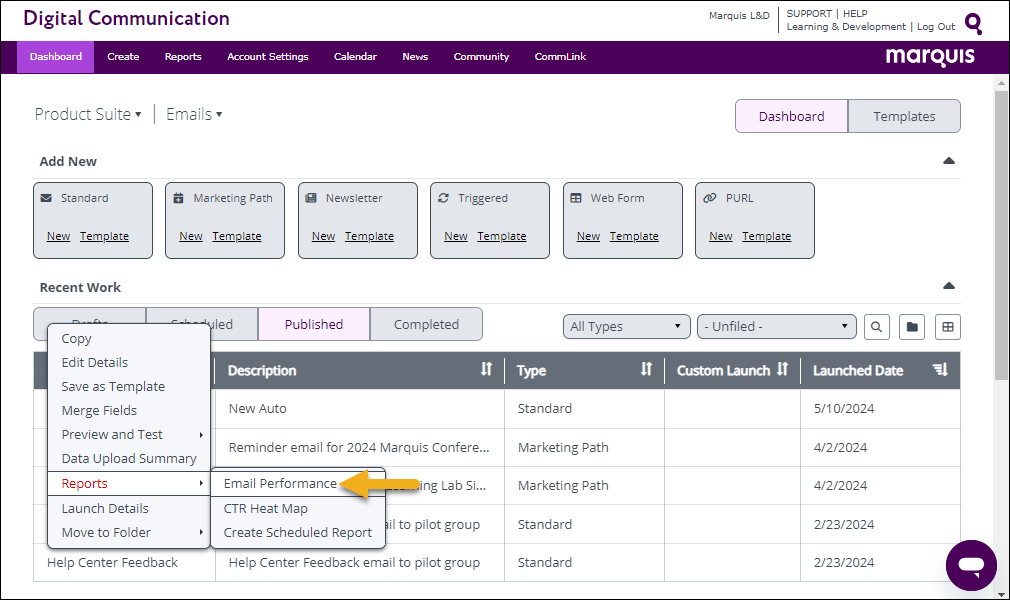Viewport: 1010px width, 600px height.
Task: Sort by the Description column arrows
Action: 486,369
